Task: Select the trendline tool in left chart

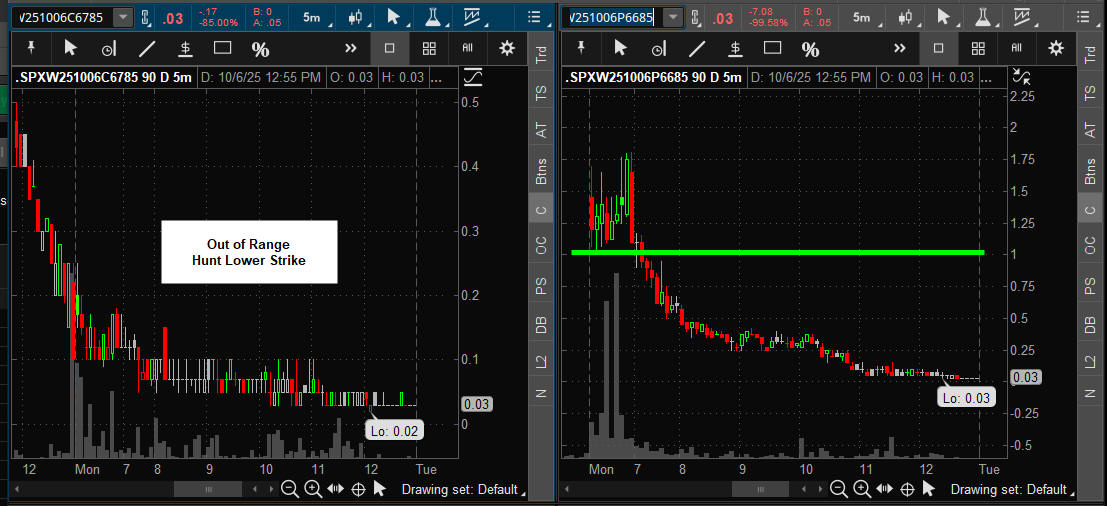Action: click(147, 48)
